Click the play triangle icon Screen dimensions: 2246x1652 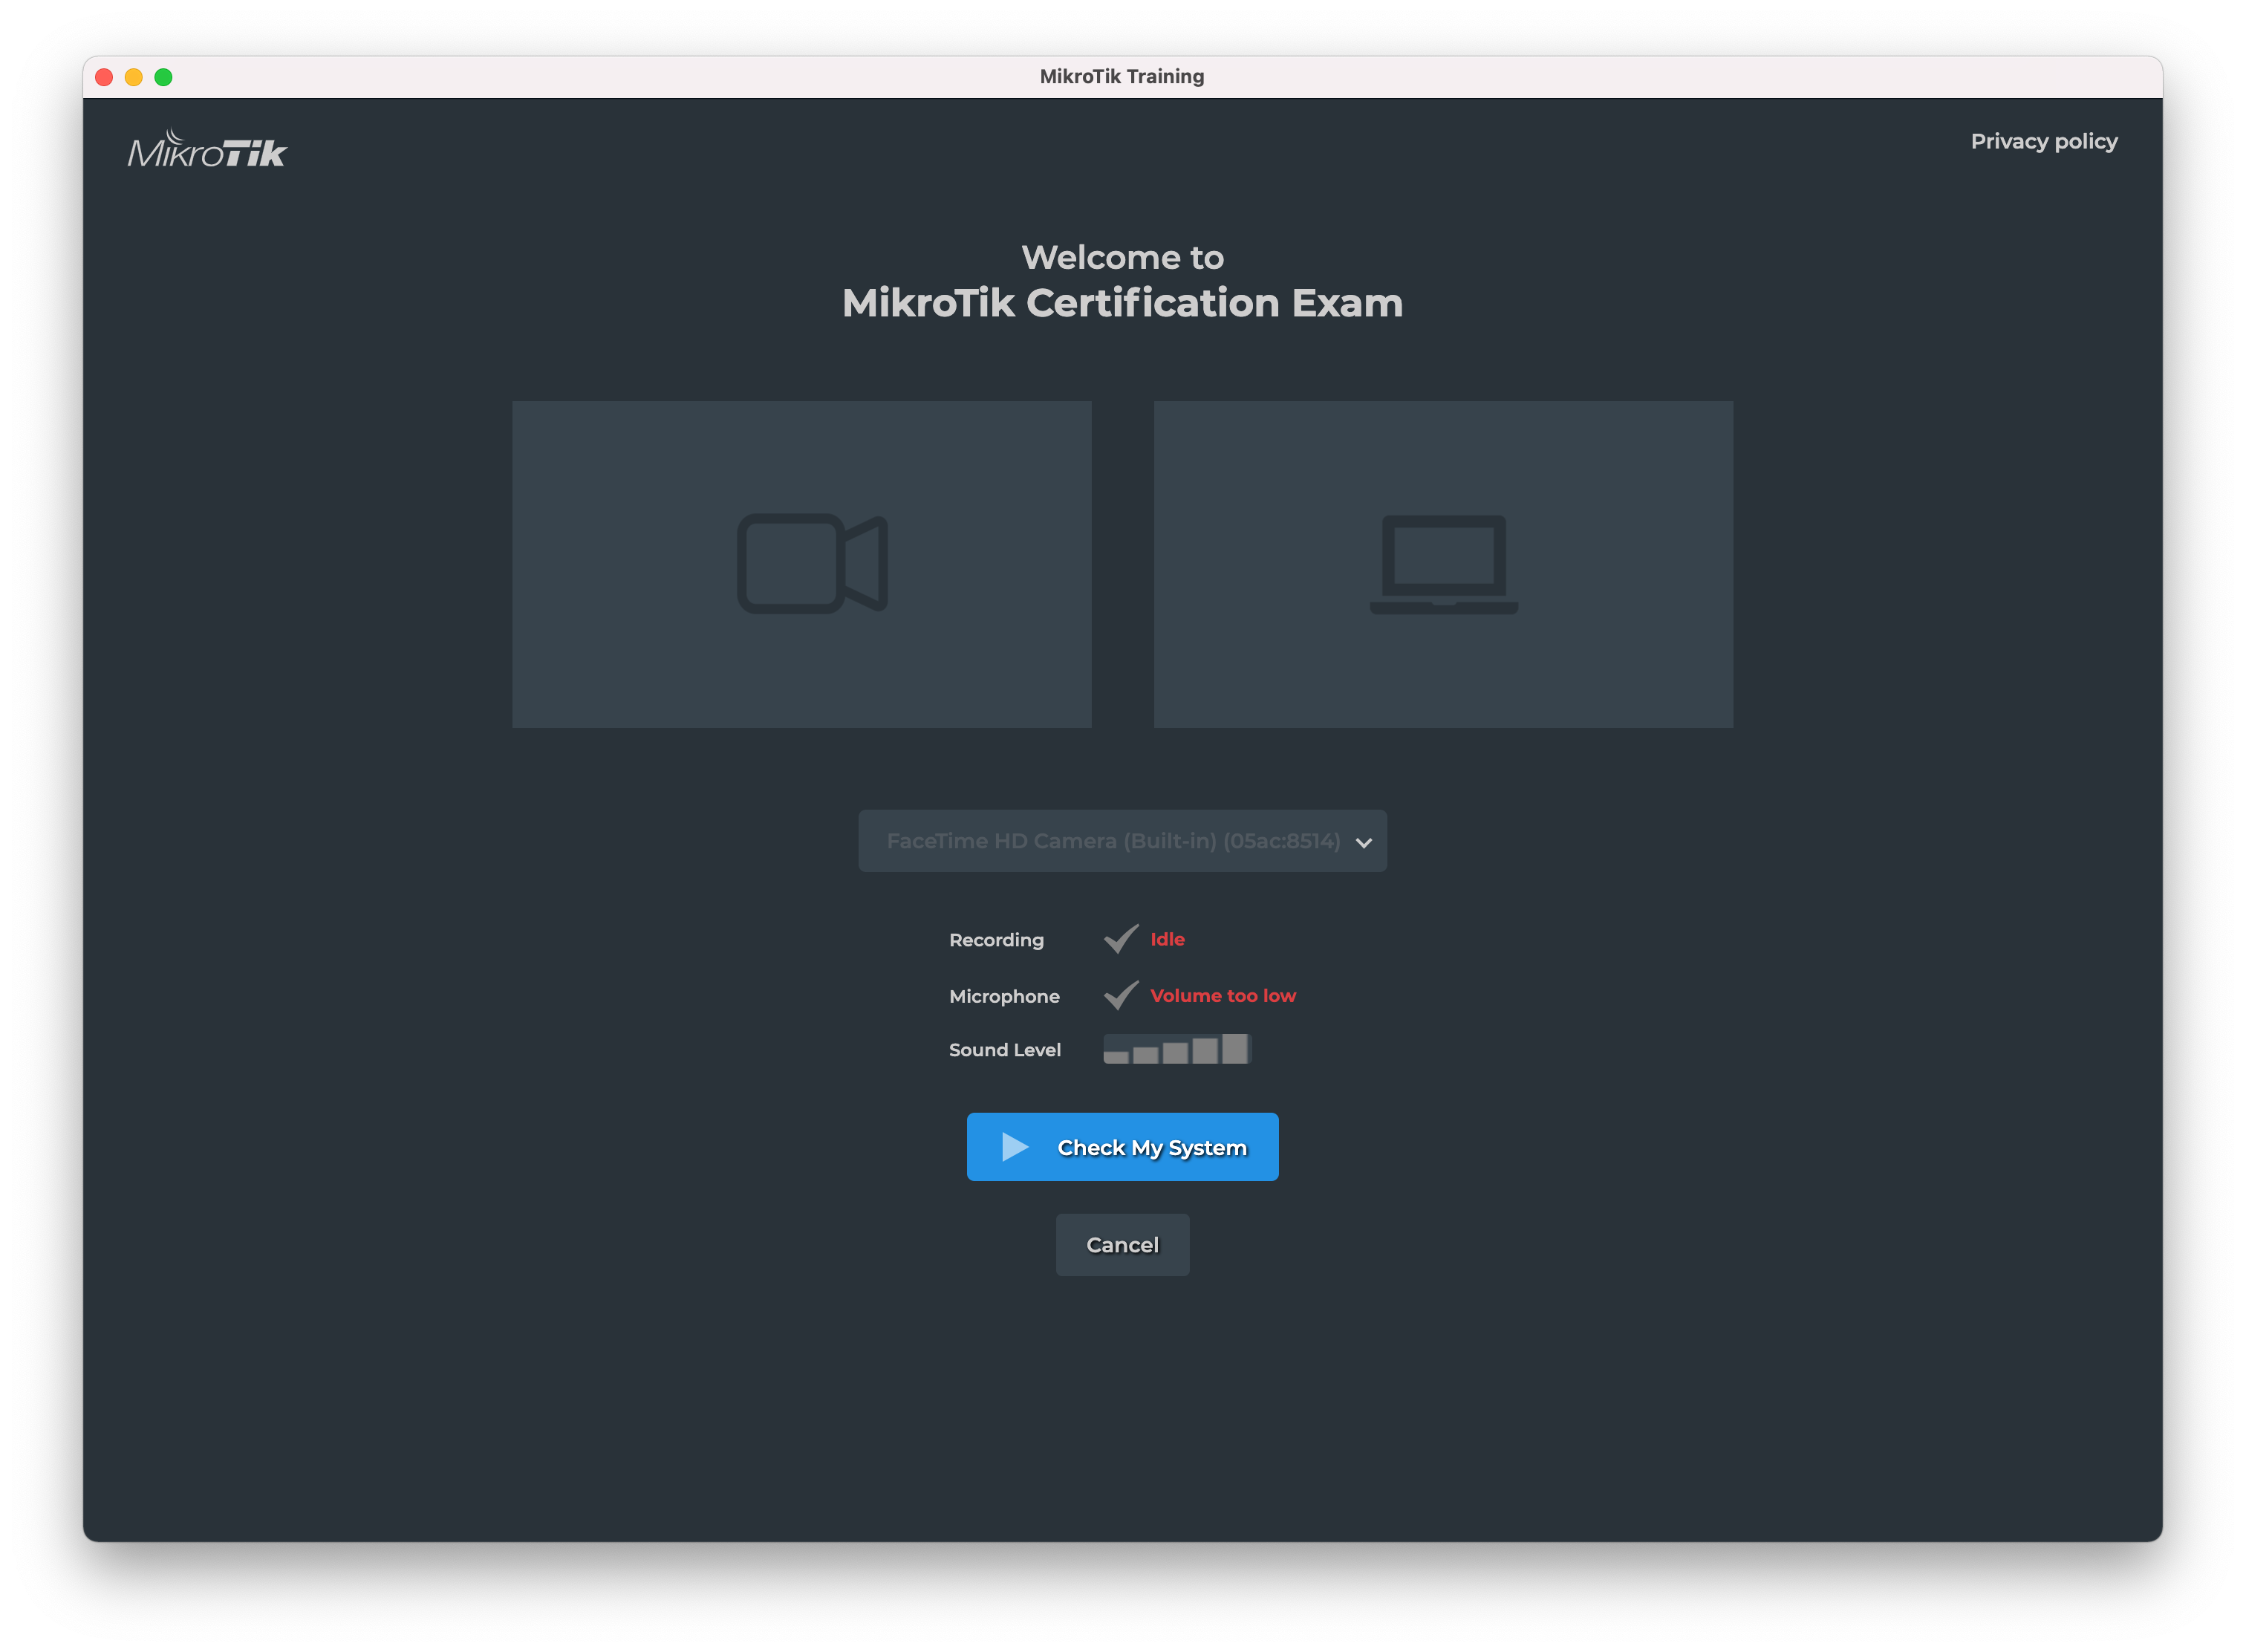[x=1014, y=1147]
